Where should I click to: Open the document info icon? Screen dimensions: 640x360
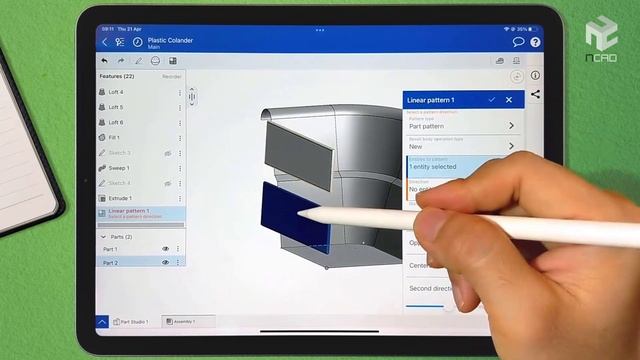pos(535,75)
